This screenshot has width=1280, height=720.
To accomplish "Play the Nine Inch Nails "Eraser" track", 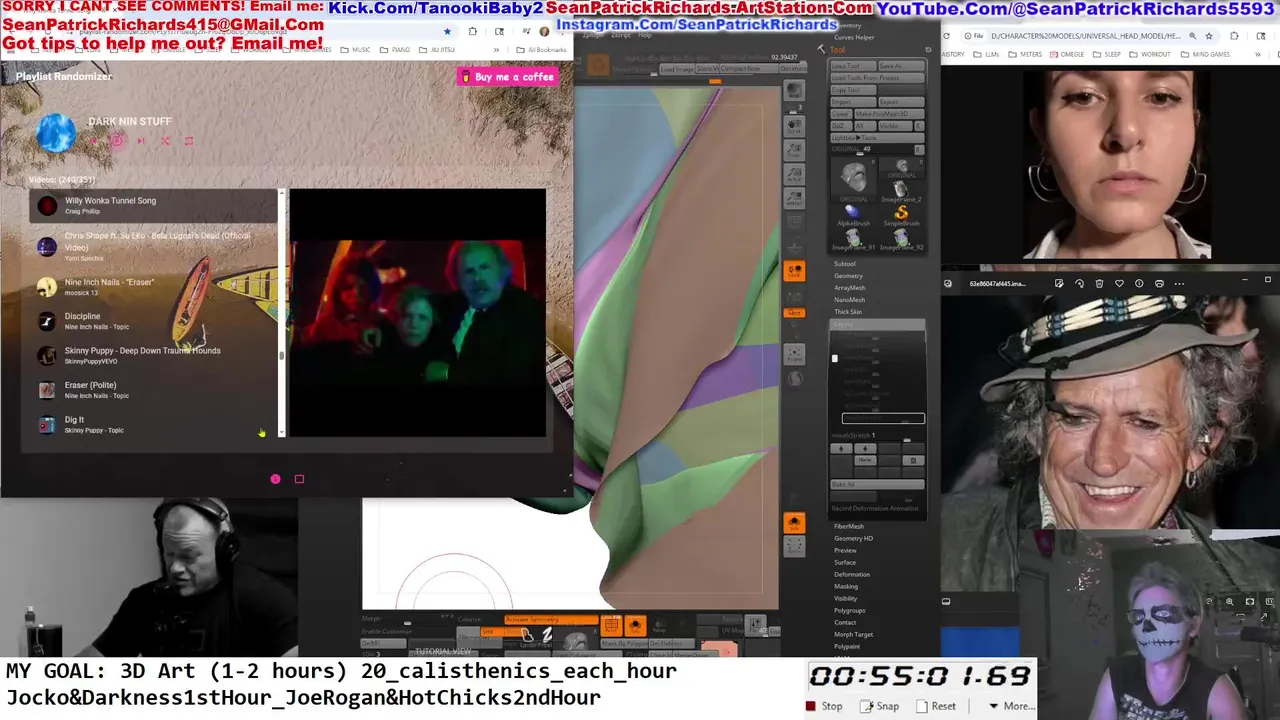I will [153, 287].
